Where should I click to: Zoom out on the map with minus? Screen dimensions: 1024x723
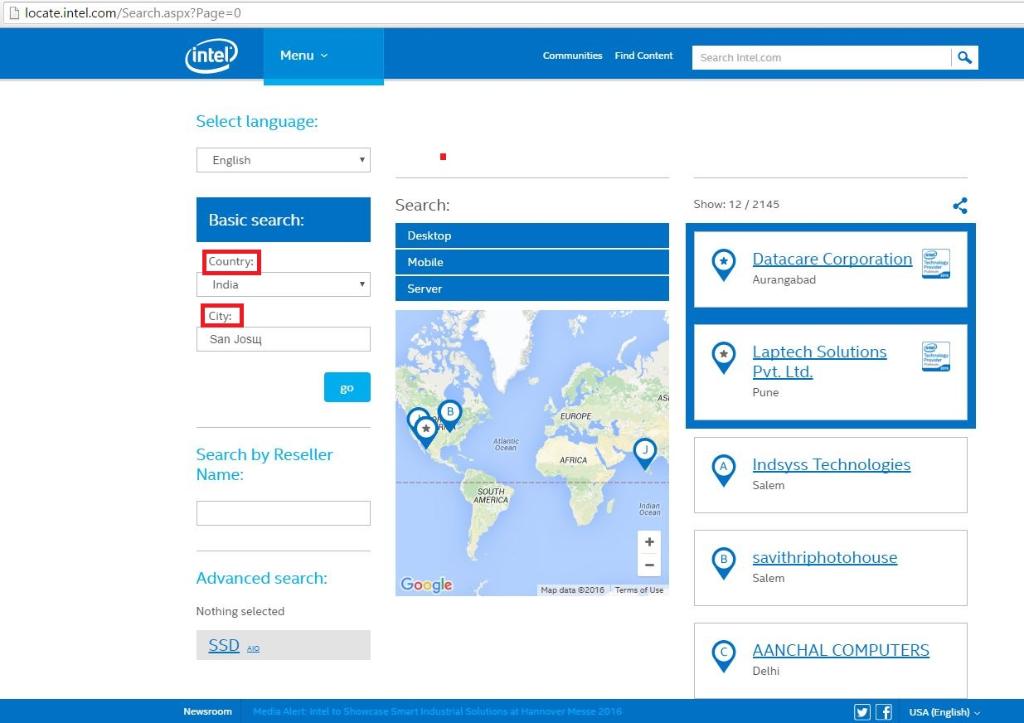tap(649, 565)
